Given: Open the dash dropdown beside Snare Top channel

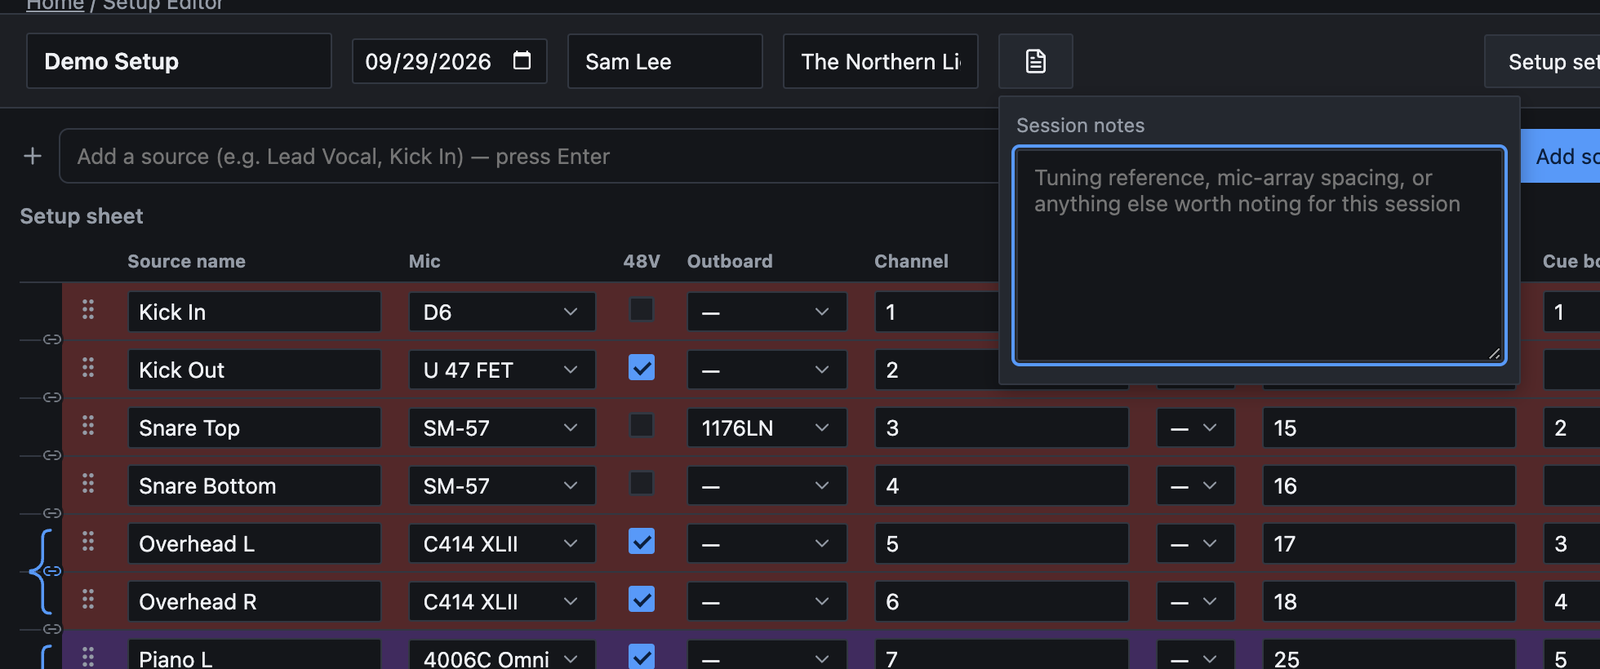Looking at the screenshot, I should click(x=1195, y=428).
